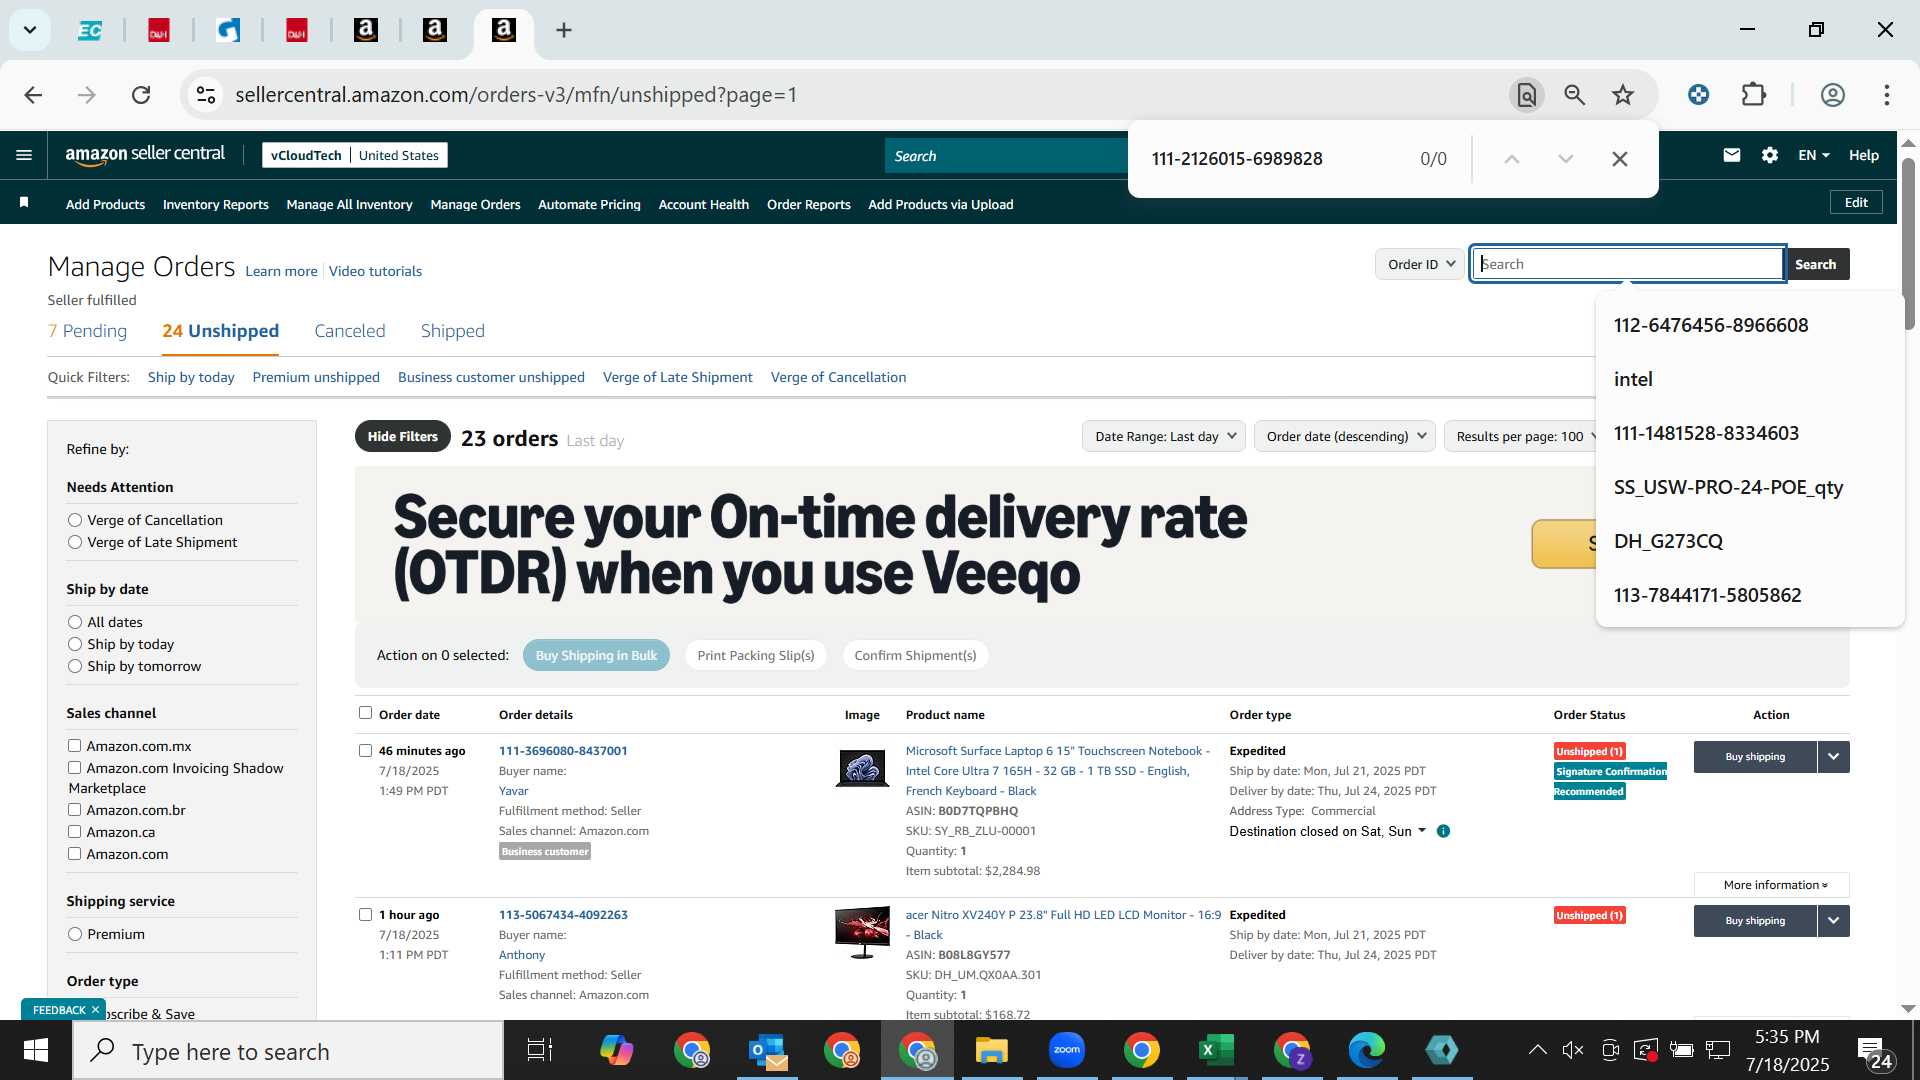The height and width of the screenshot is (1080, 1920).
Task: Go to next find match arrow
Action: click(1566, 159)
